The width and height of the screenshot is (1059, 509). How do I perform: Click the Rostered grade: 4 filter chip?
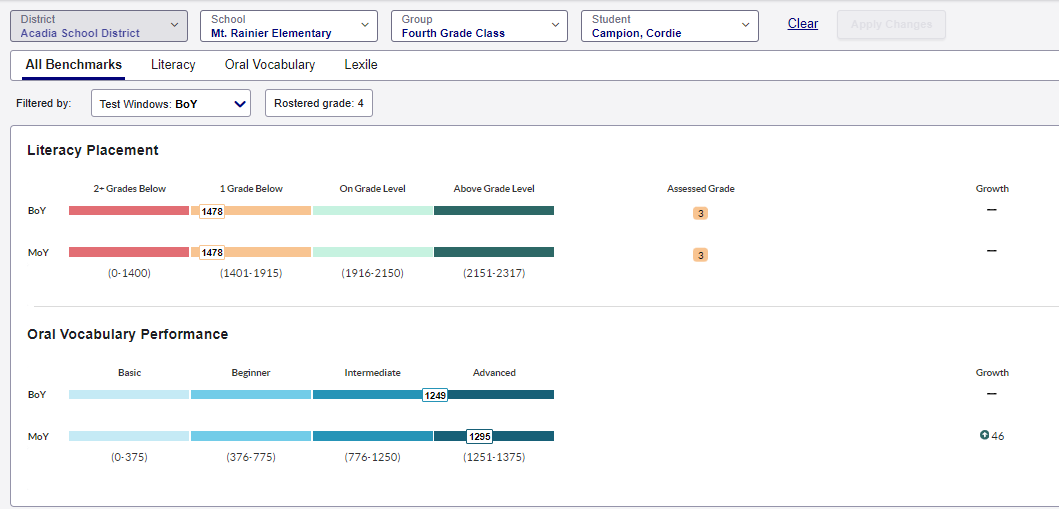318,103
